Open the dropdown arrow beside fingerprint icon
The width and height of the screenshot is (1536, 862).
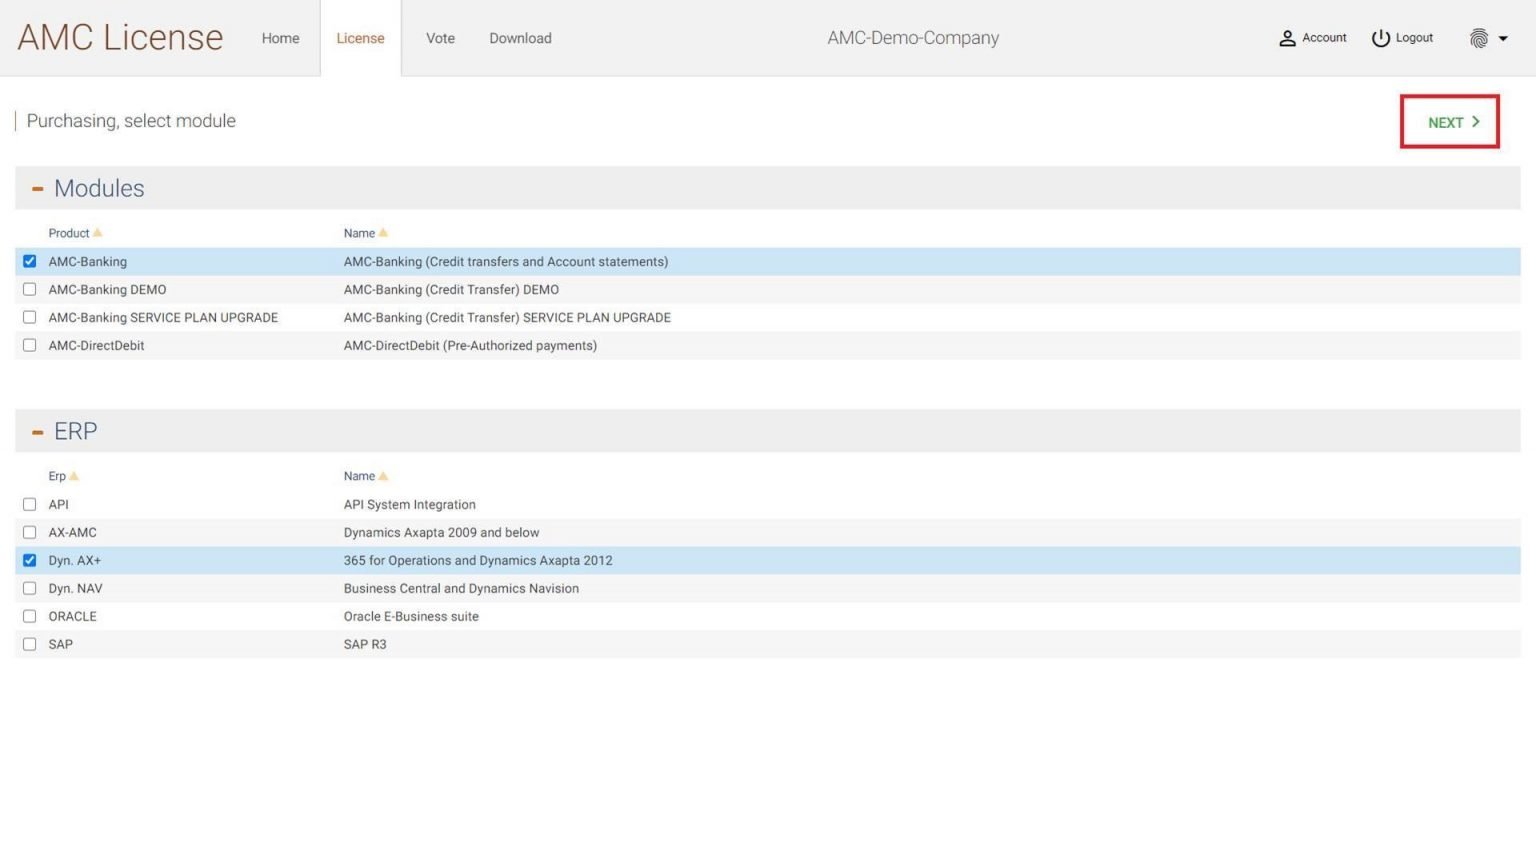(1503, 39)
